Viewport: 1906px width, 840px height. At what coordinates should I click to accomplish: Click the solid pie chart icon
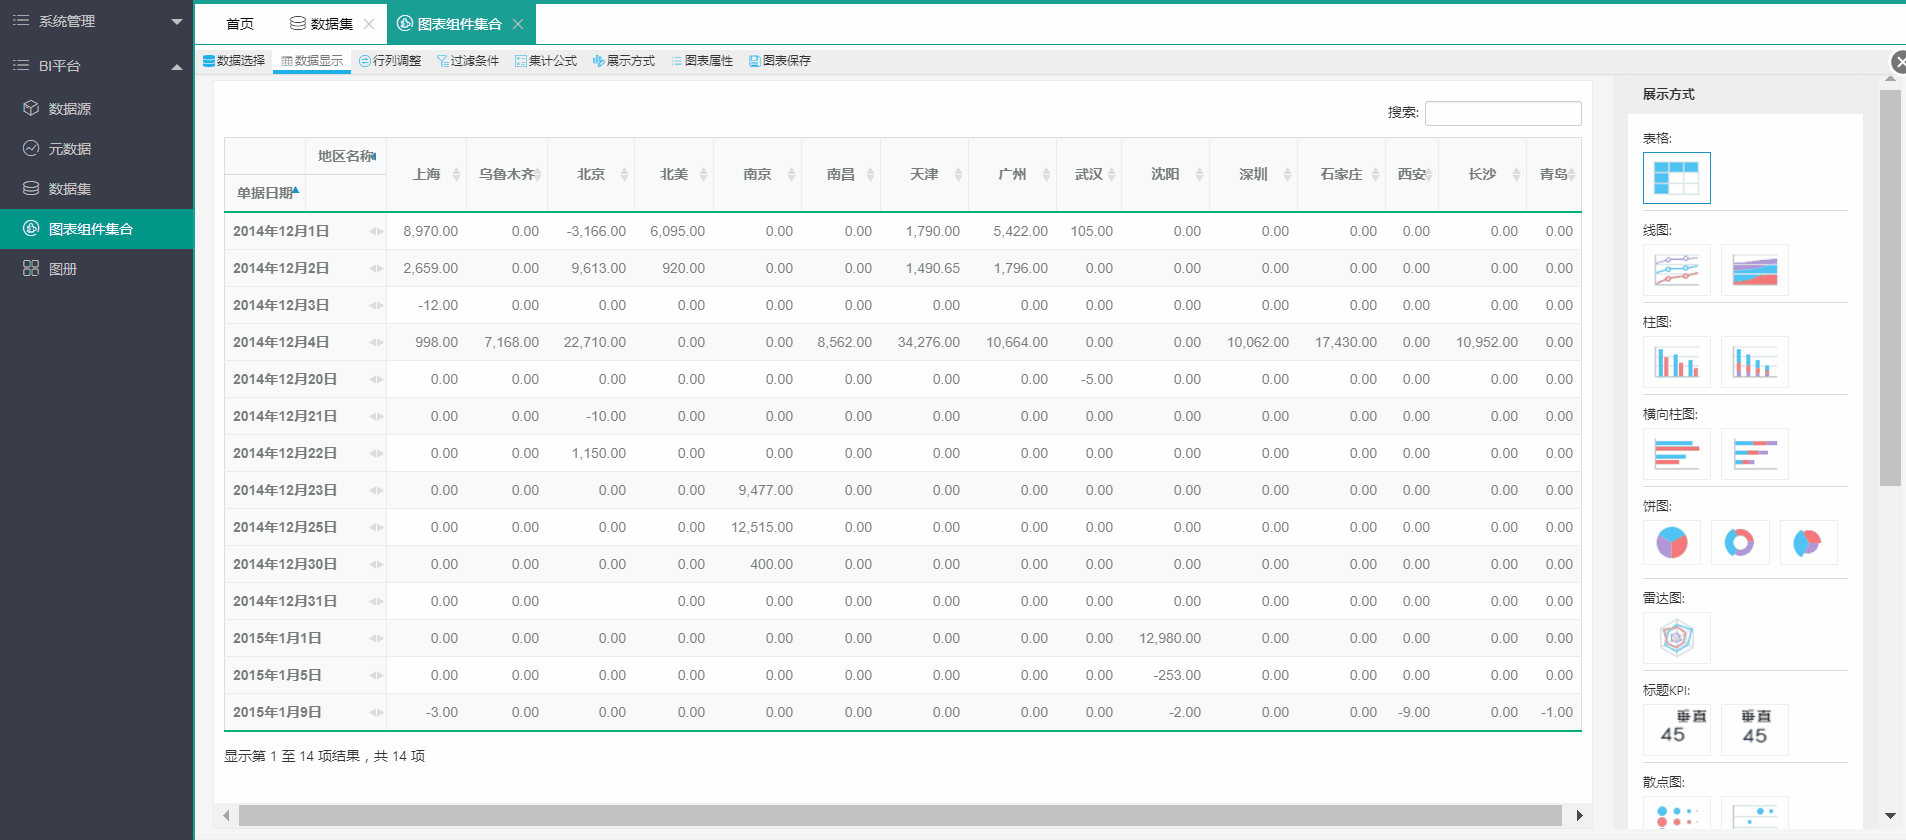1671,543
